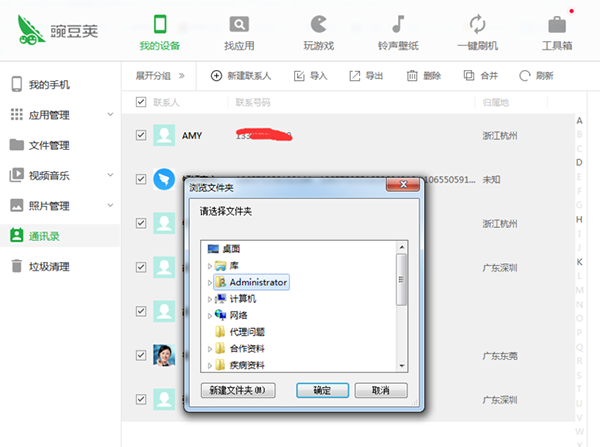Screen dimensions: 600x447
Task: Expand contact groups with 展开分组
Action: [160, 76]
